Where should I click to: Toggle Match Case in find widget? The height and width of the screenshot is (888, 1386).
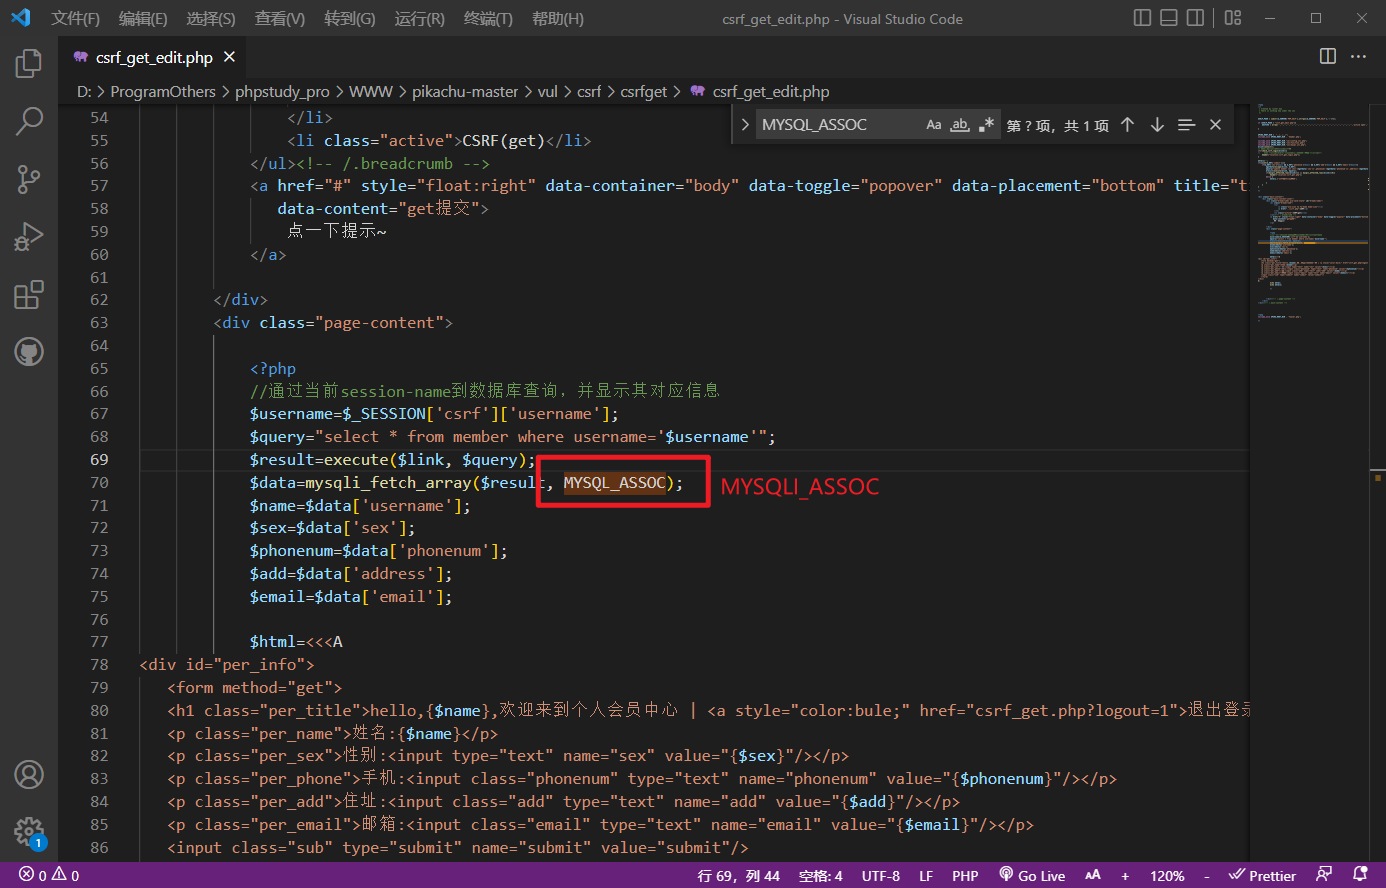(933, 125)
